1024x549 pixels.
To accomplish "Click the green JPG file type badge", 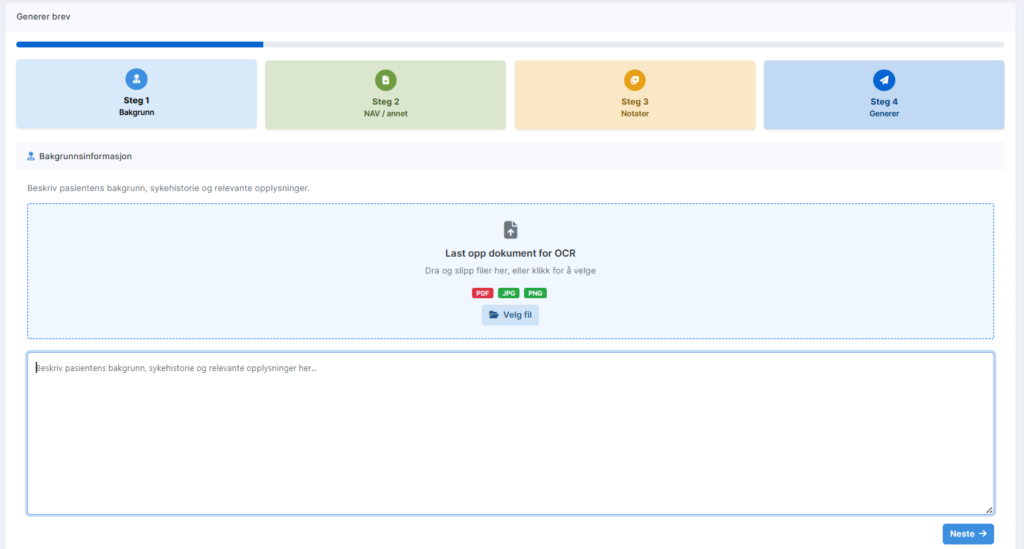I will click(509, 293).
